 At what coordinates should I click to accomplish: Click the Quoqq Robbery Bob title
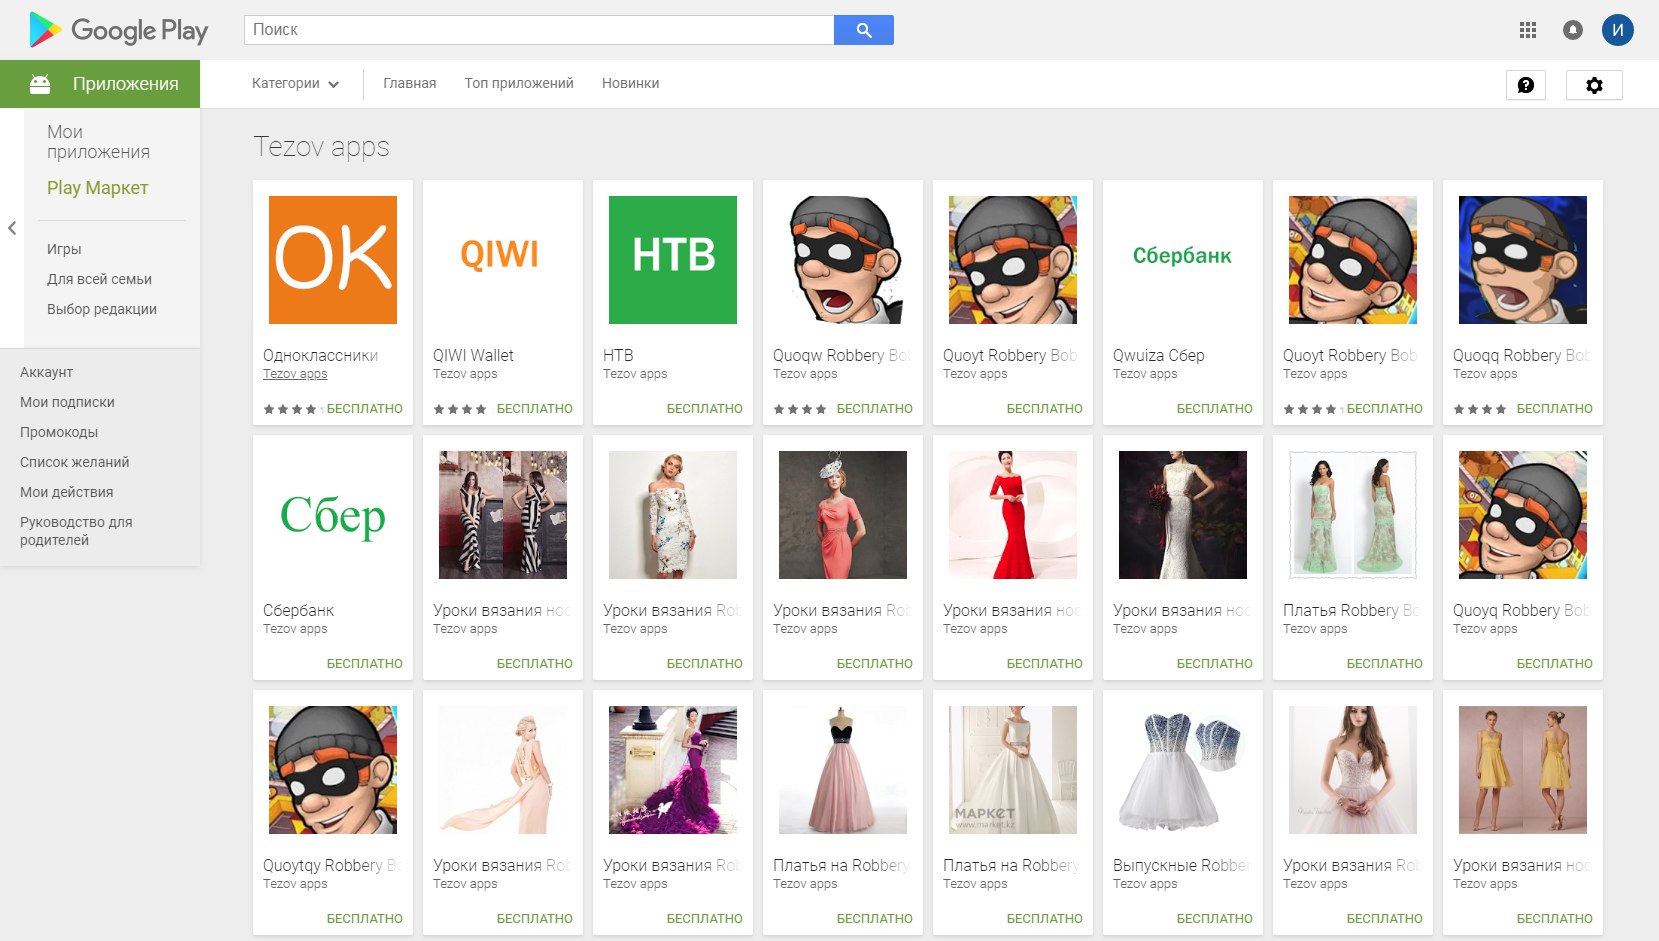[1521, 355]
